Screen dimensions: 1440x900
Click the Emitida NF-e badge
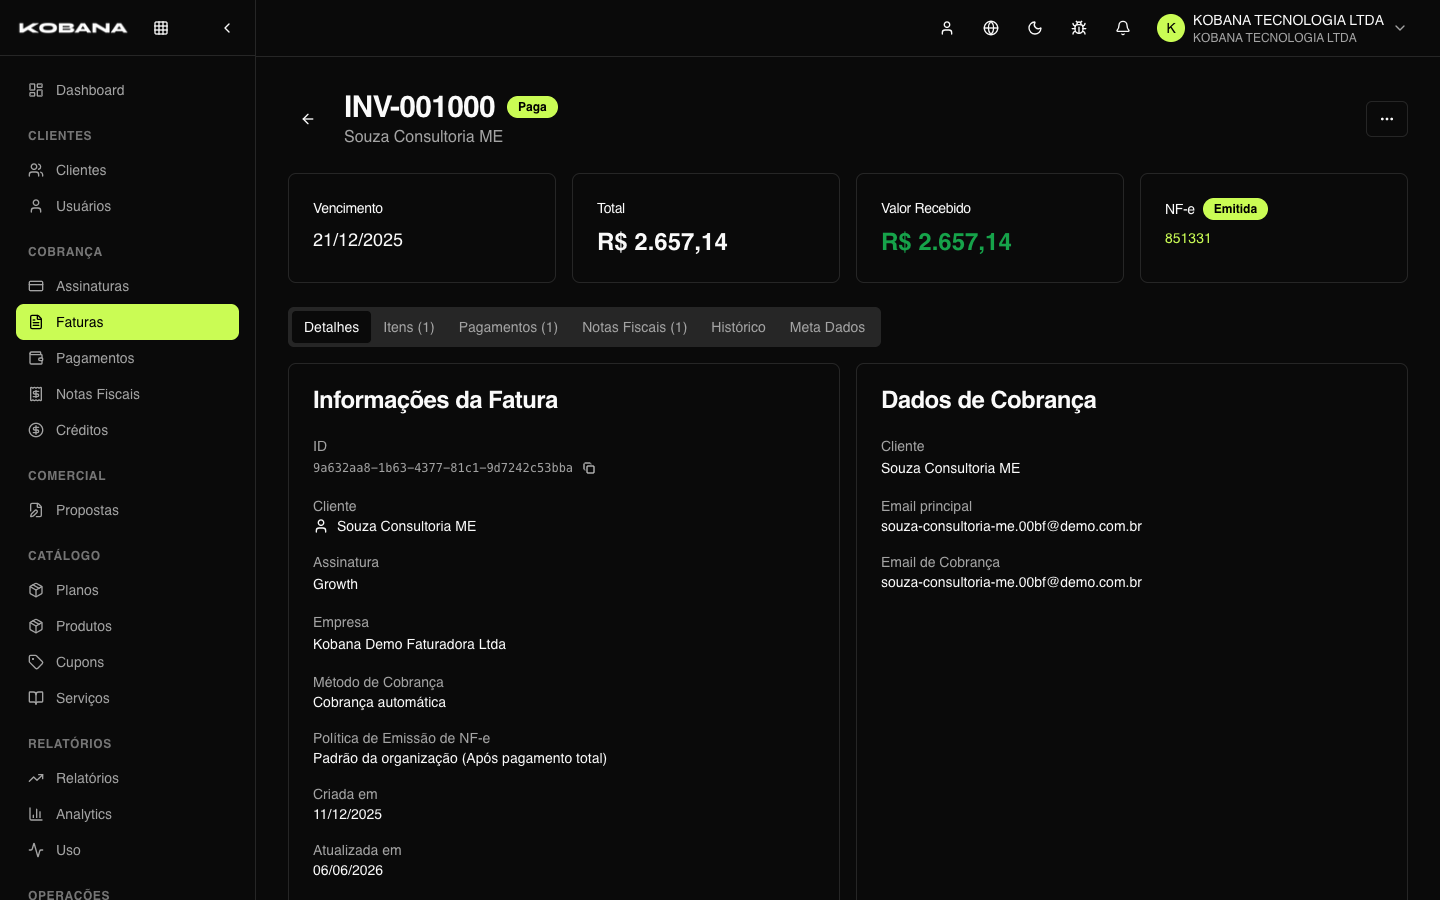pyautogui.click(x=1235, y=209)
